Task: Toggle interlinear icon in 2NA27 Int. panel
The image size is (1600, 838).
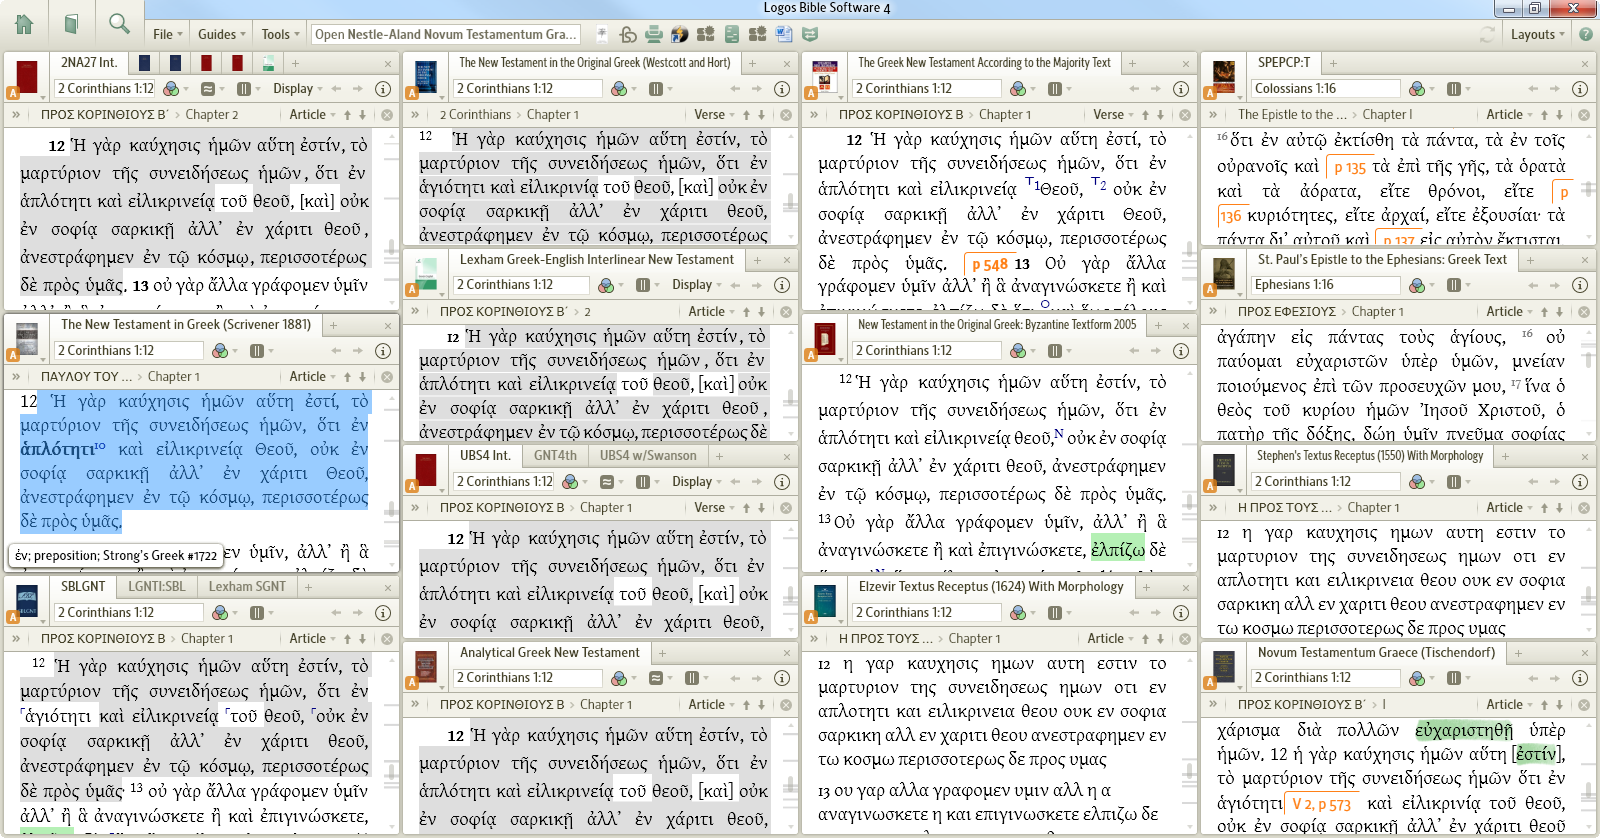Action: (x=207, y=88)
